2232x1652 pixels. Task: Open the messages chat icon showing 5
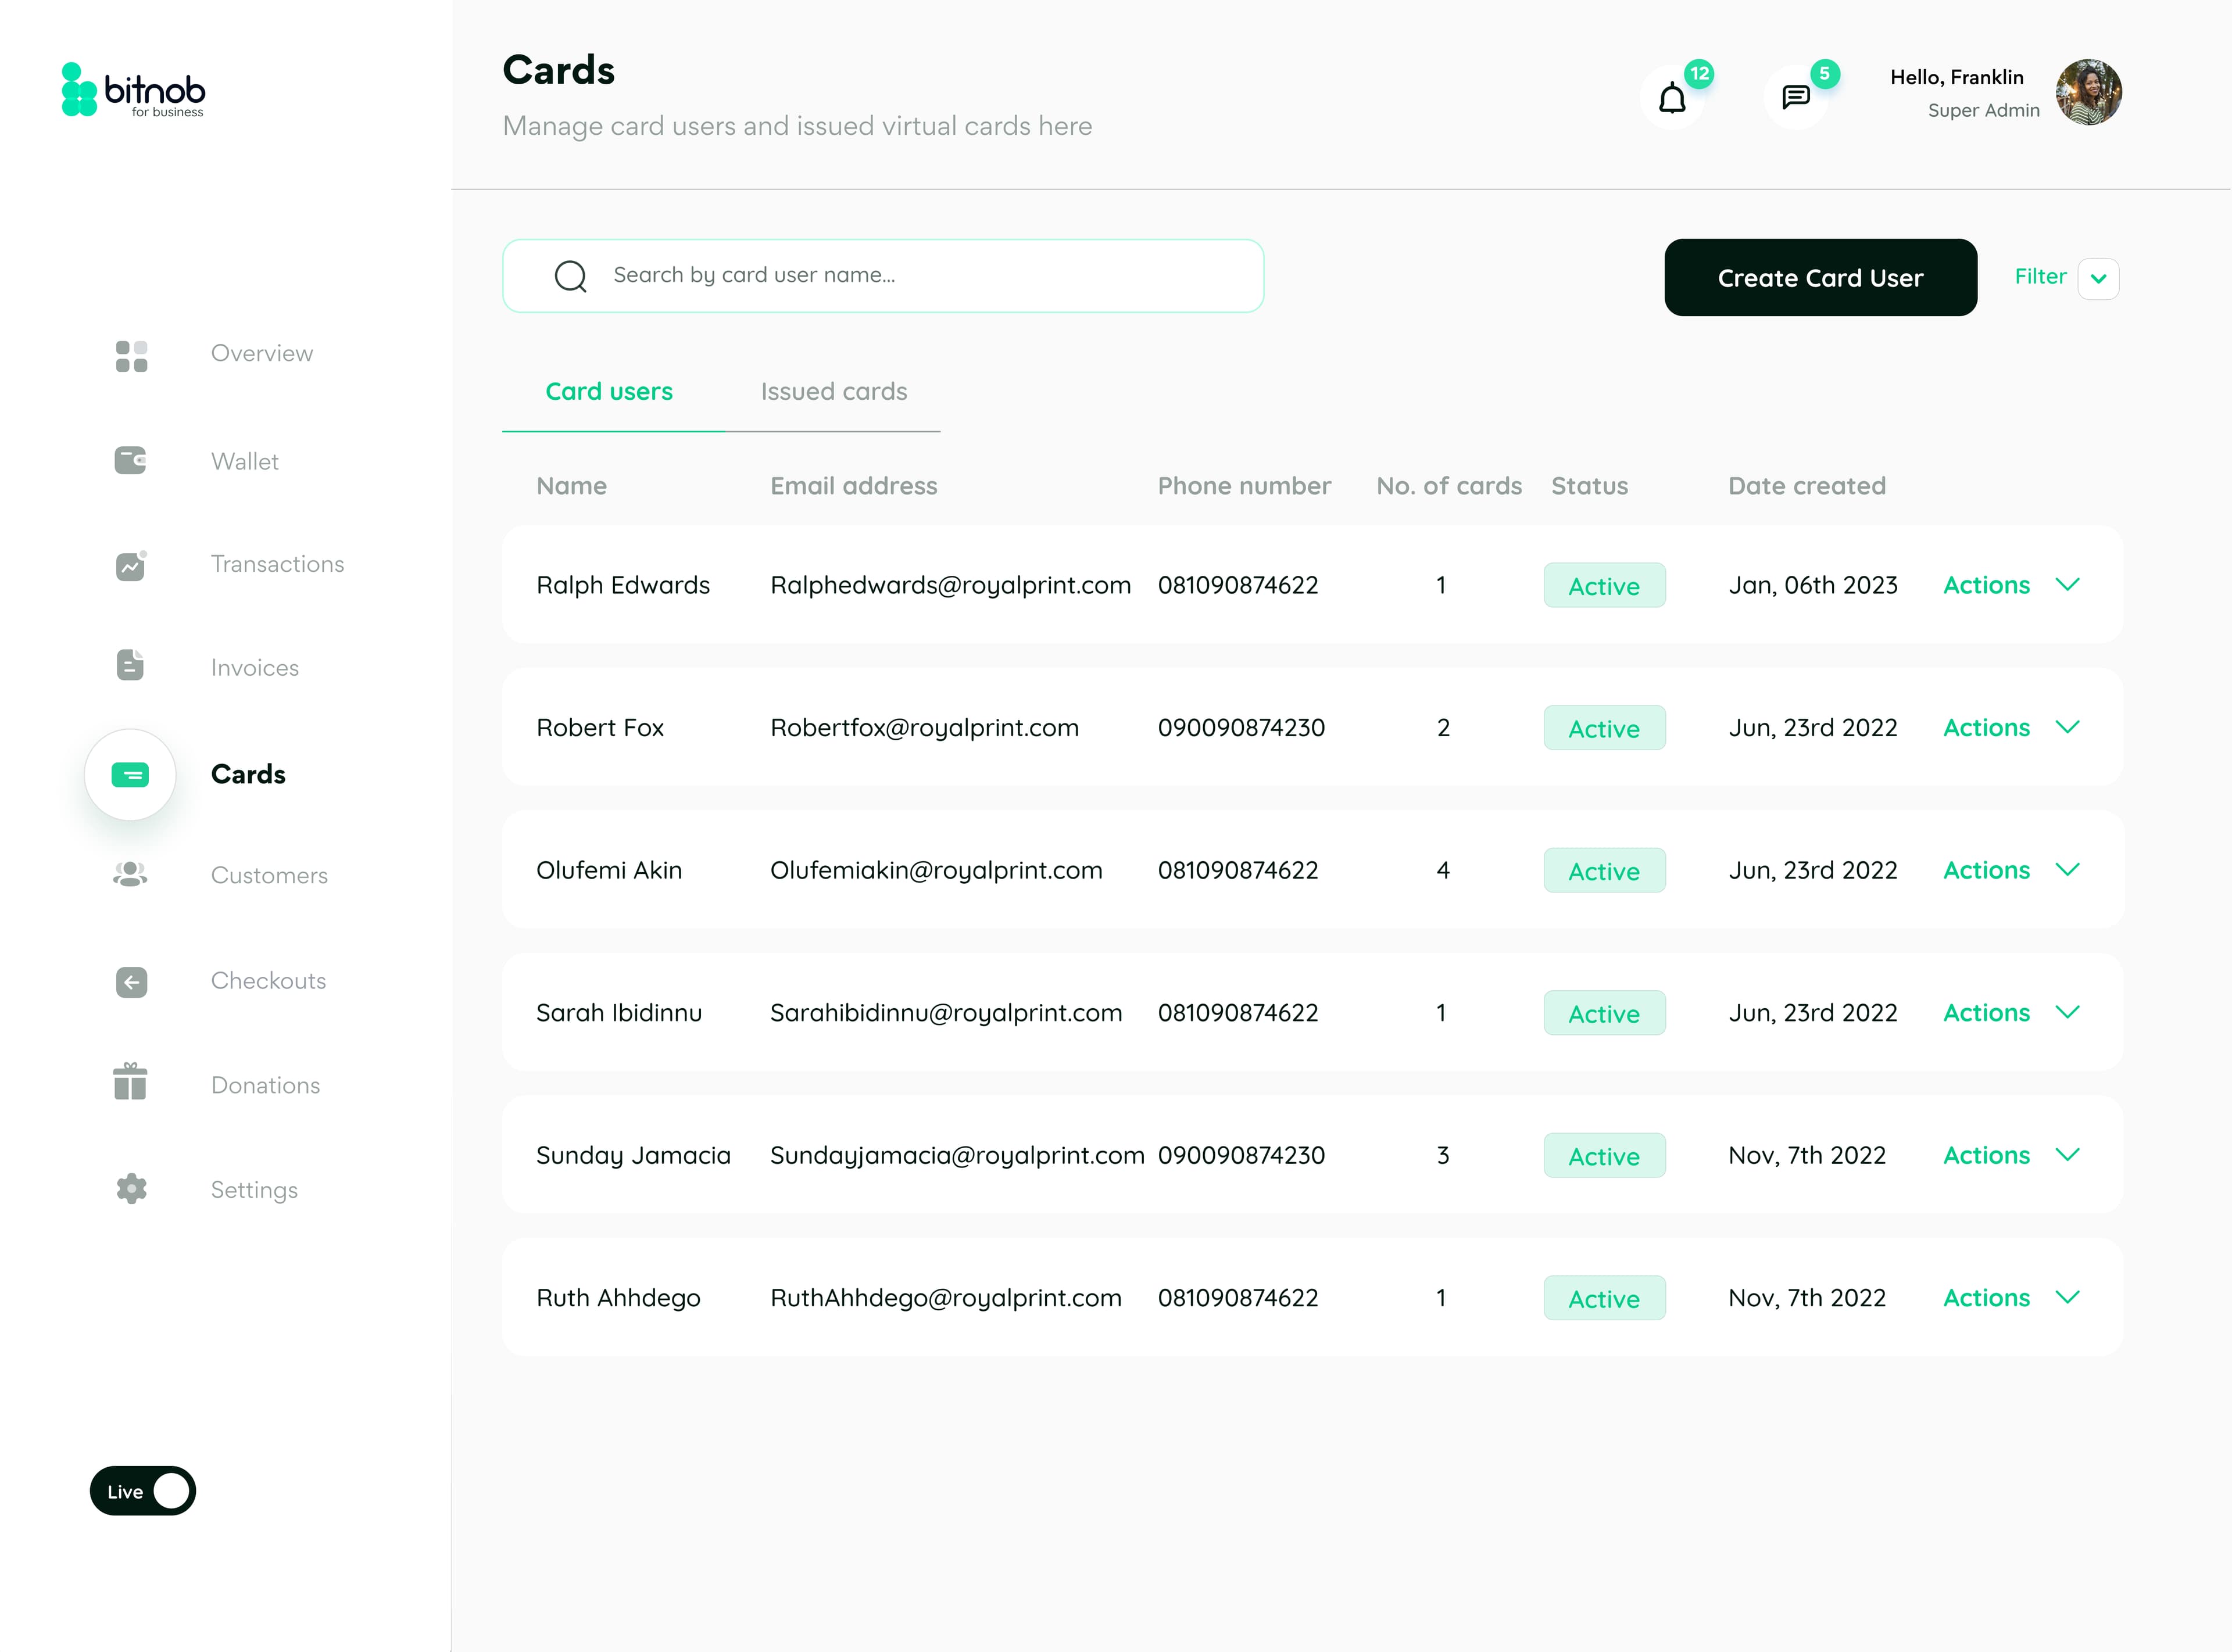(x=1795, y=97)
